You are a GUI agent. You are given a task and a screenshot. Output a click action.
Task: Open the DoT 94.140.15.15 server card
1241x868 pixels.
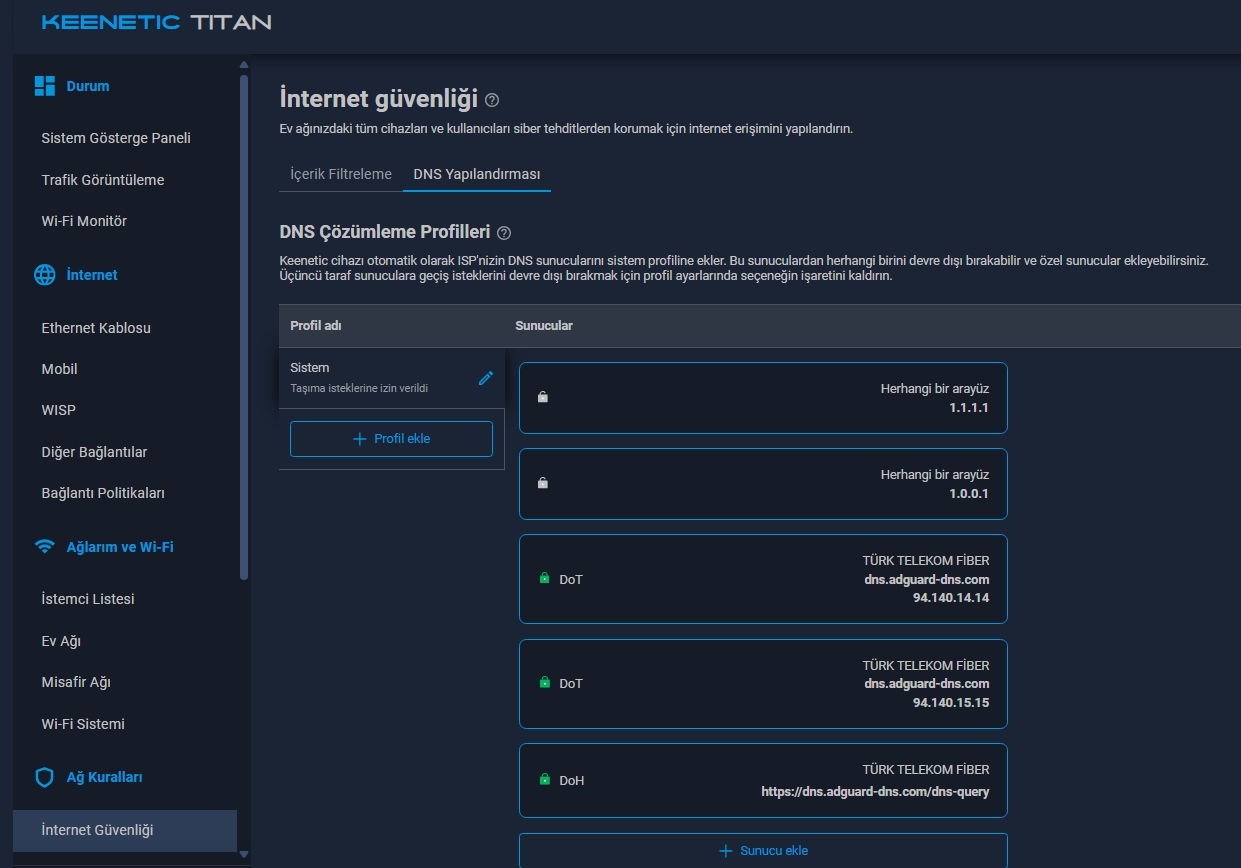click(763, 683)
